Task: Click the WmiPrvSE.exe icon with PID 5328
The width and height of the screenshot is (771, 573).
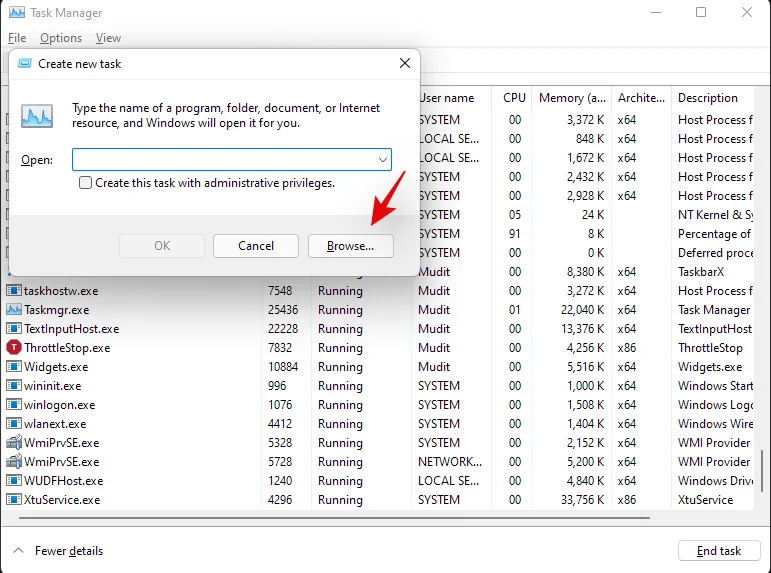Action: (14, 443)
